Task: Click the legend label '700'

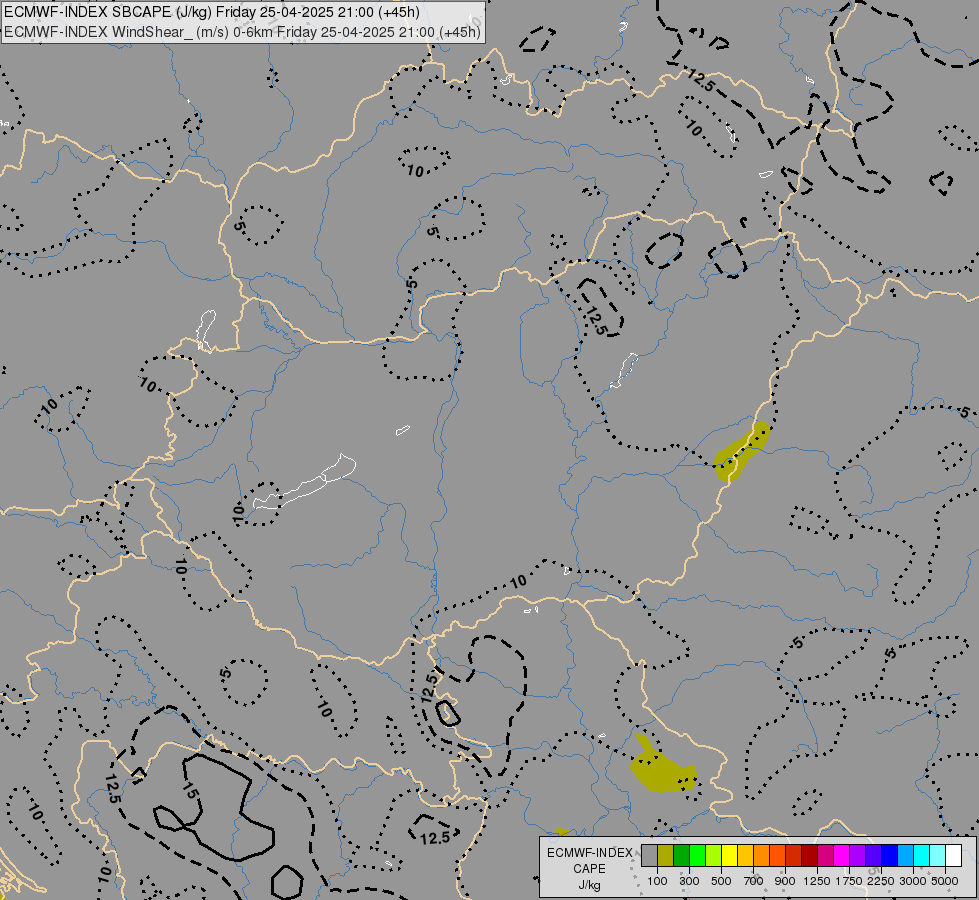Action: point(754,881)
